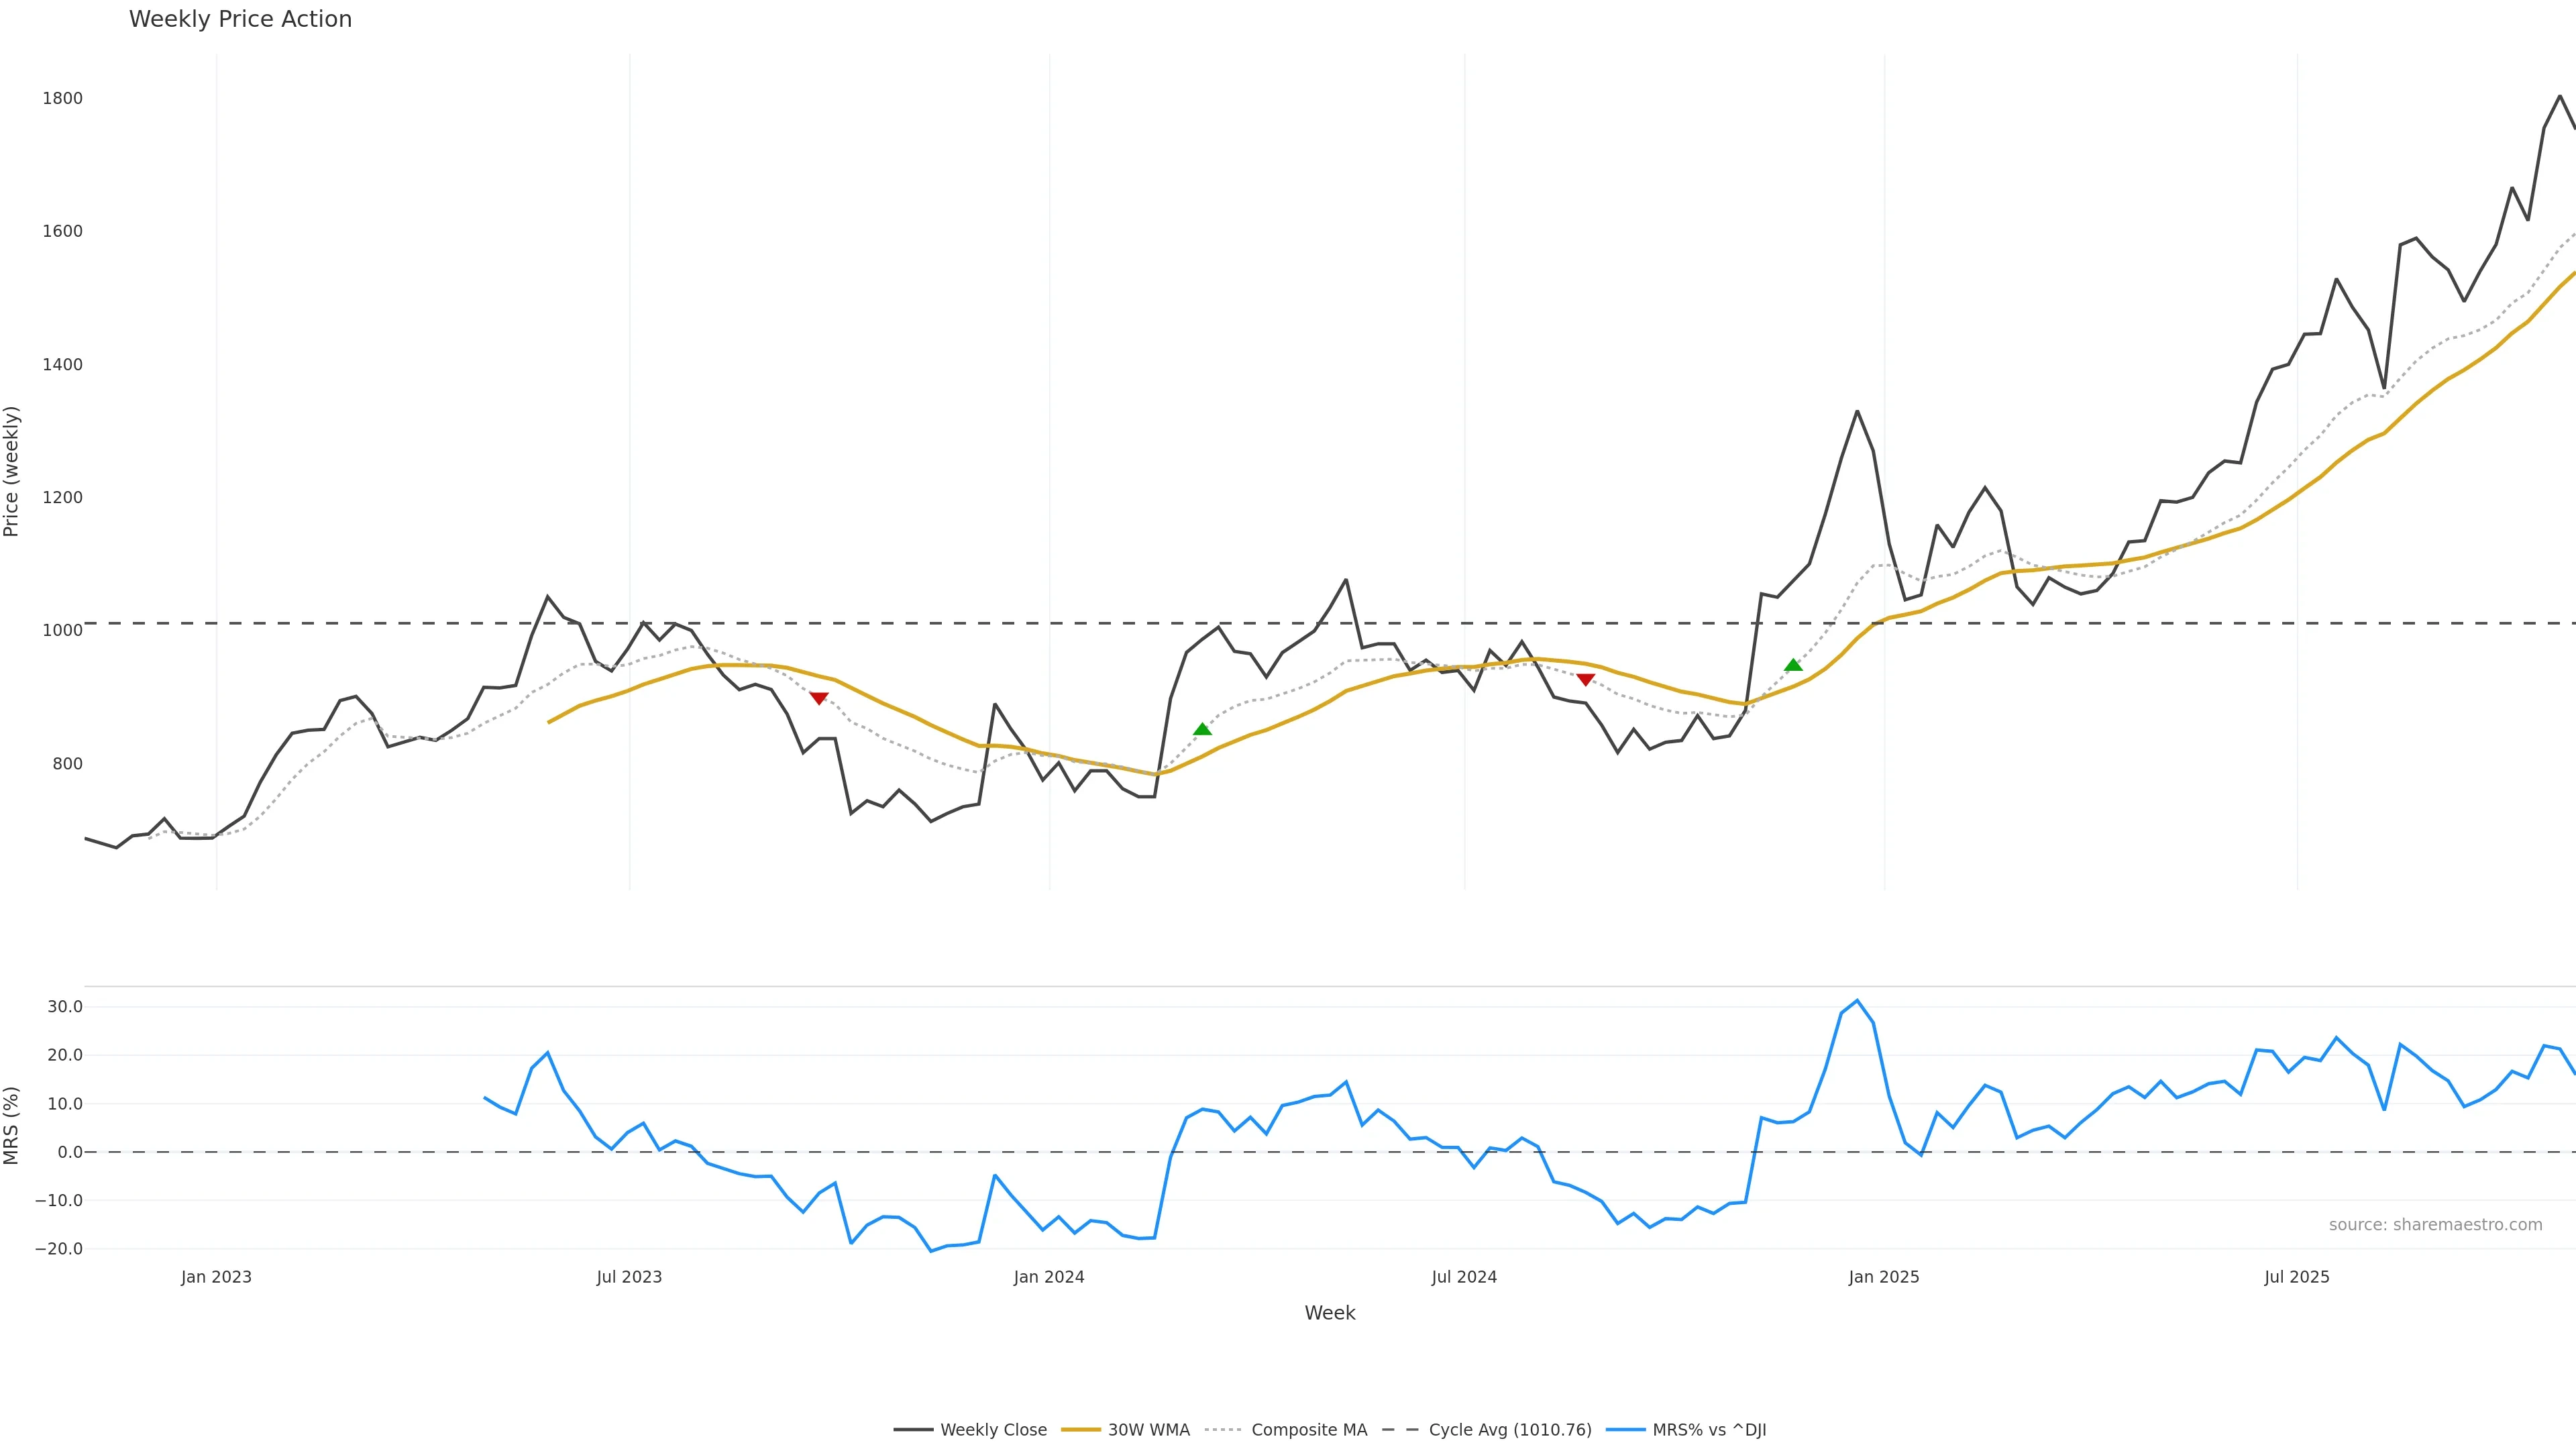Click the gold 30W WMA legend swatch
2576x1449 pixels.
click(1080, 1430)
